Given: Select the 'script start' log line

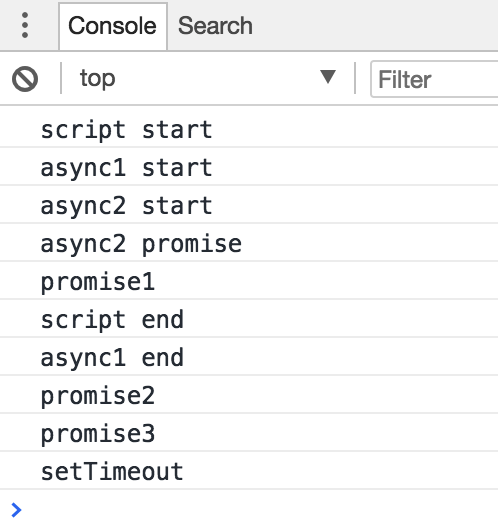Looking at the screenshot, I should (x=249, y=129).
